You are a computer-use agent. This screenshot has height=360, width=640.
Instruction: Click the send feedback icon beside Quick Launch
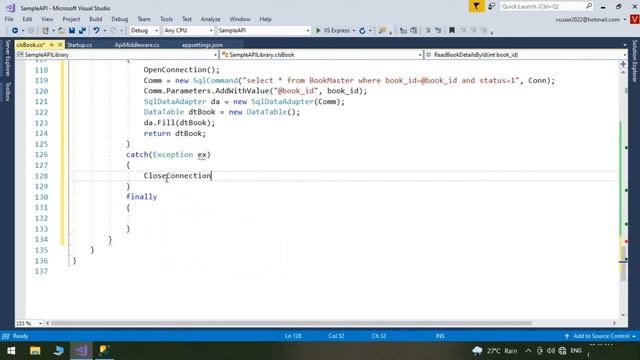pos(491,6)
